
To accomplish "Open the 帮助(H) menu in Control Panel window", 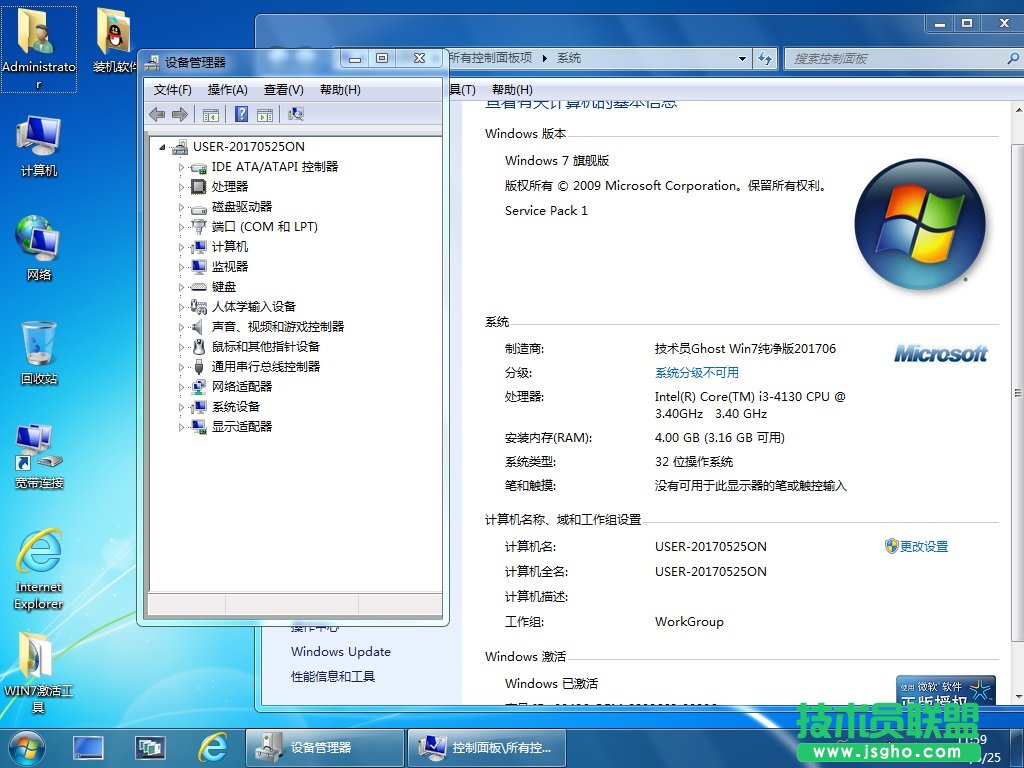I will pos(512,90).
